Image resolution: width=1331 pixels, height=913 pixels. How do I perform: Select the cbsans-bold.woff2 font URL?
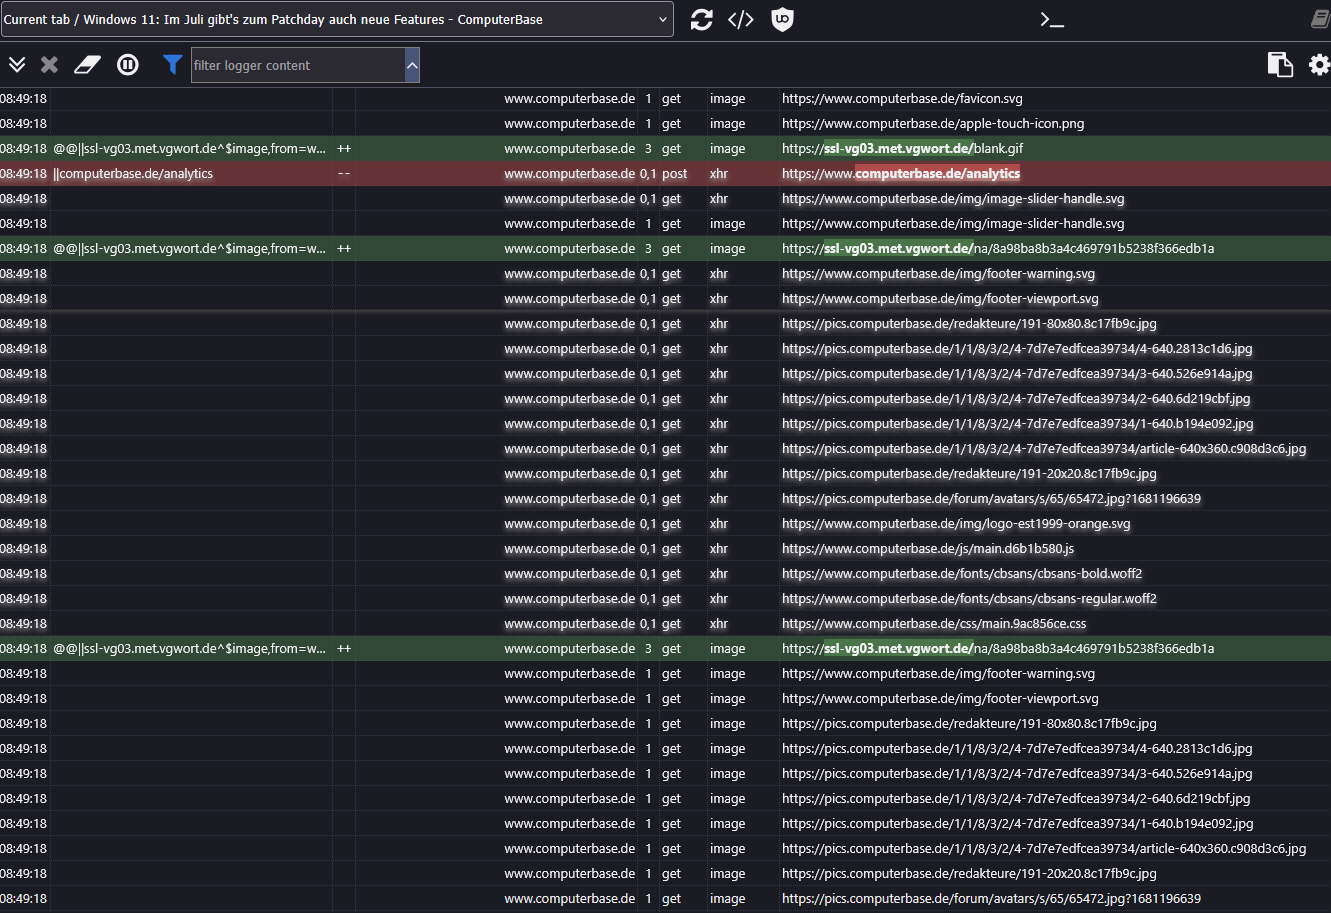(x=962, y=574)
